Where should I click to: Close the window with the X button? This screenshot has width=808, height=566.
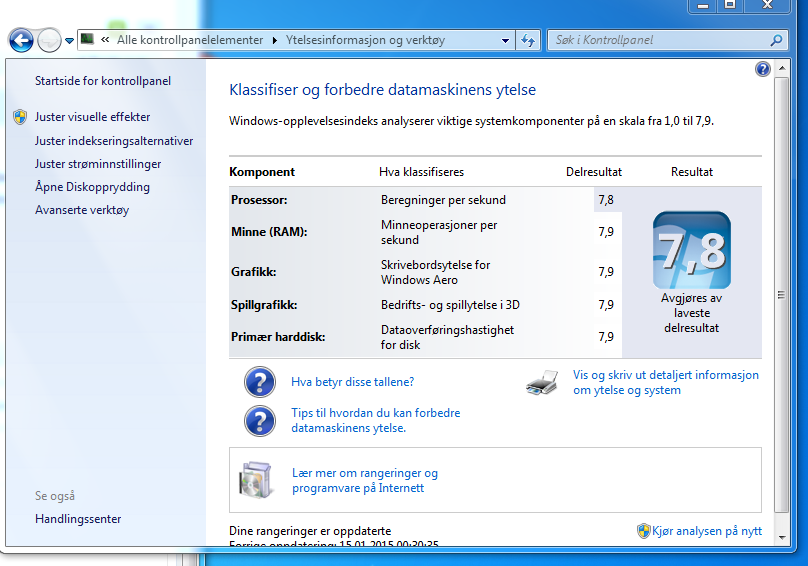[767, 5]
